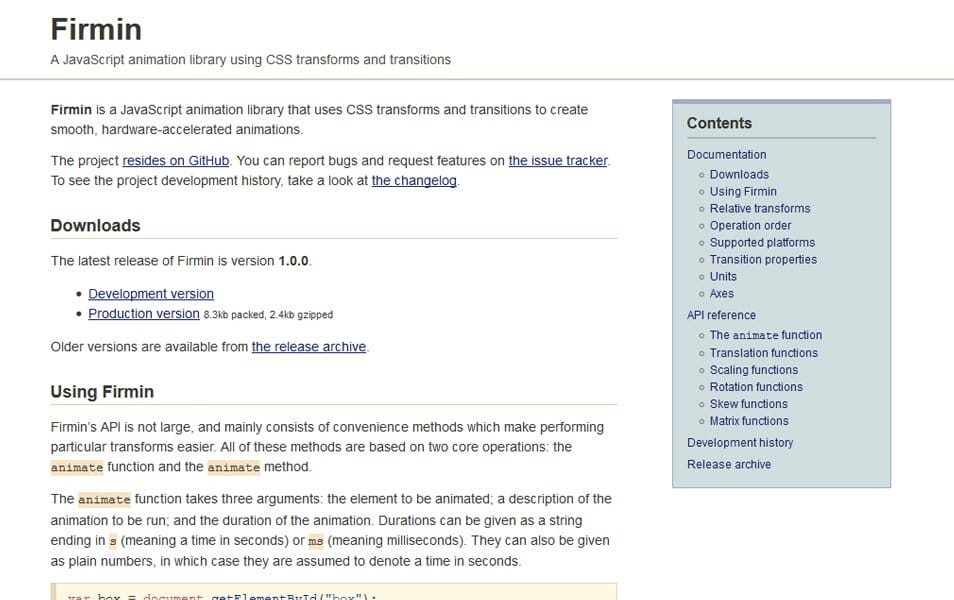This screenshot has height=600, width=954.
Task: Open Scaling functions contents entry
Action: click(754, 370)
